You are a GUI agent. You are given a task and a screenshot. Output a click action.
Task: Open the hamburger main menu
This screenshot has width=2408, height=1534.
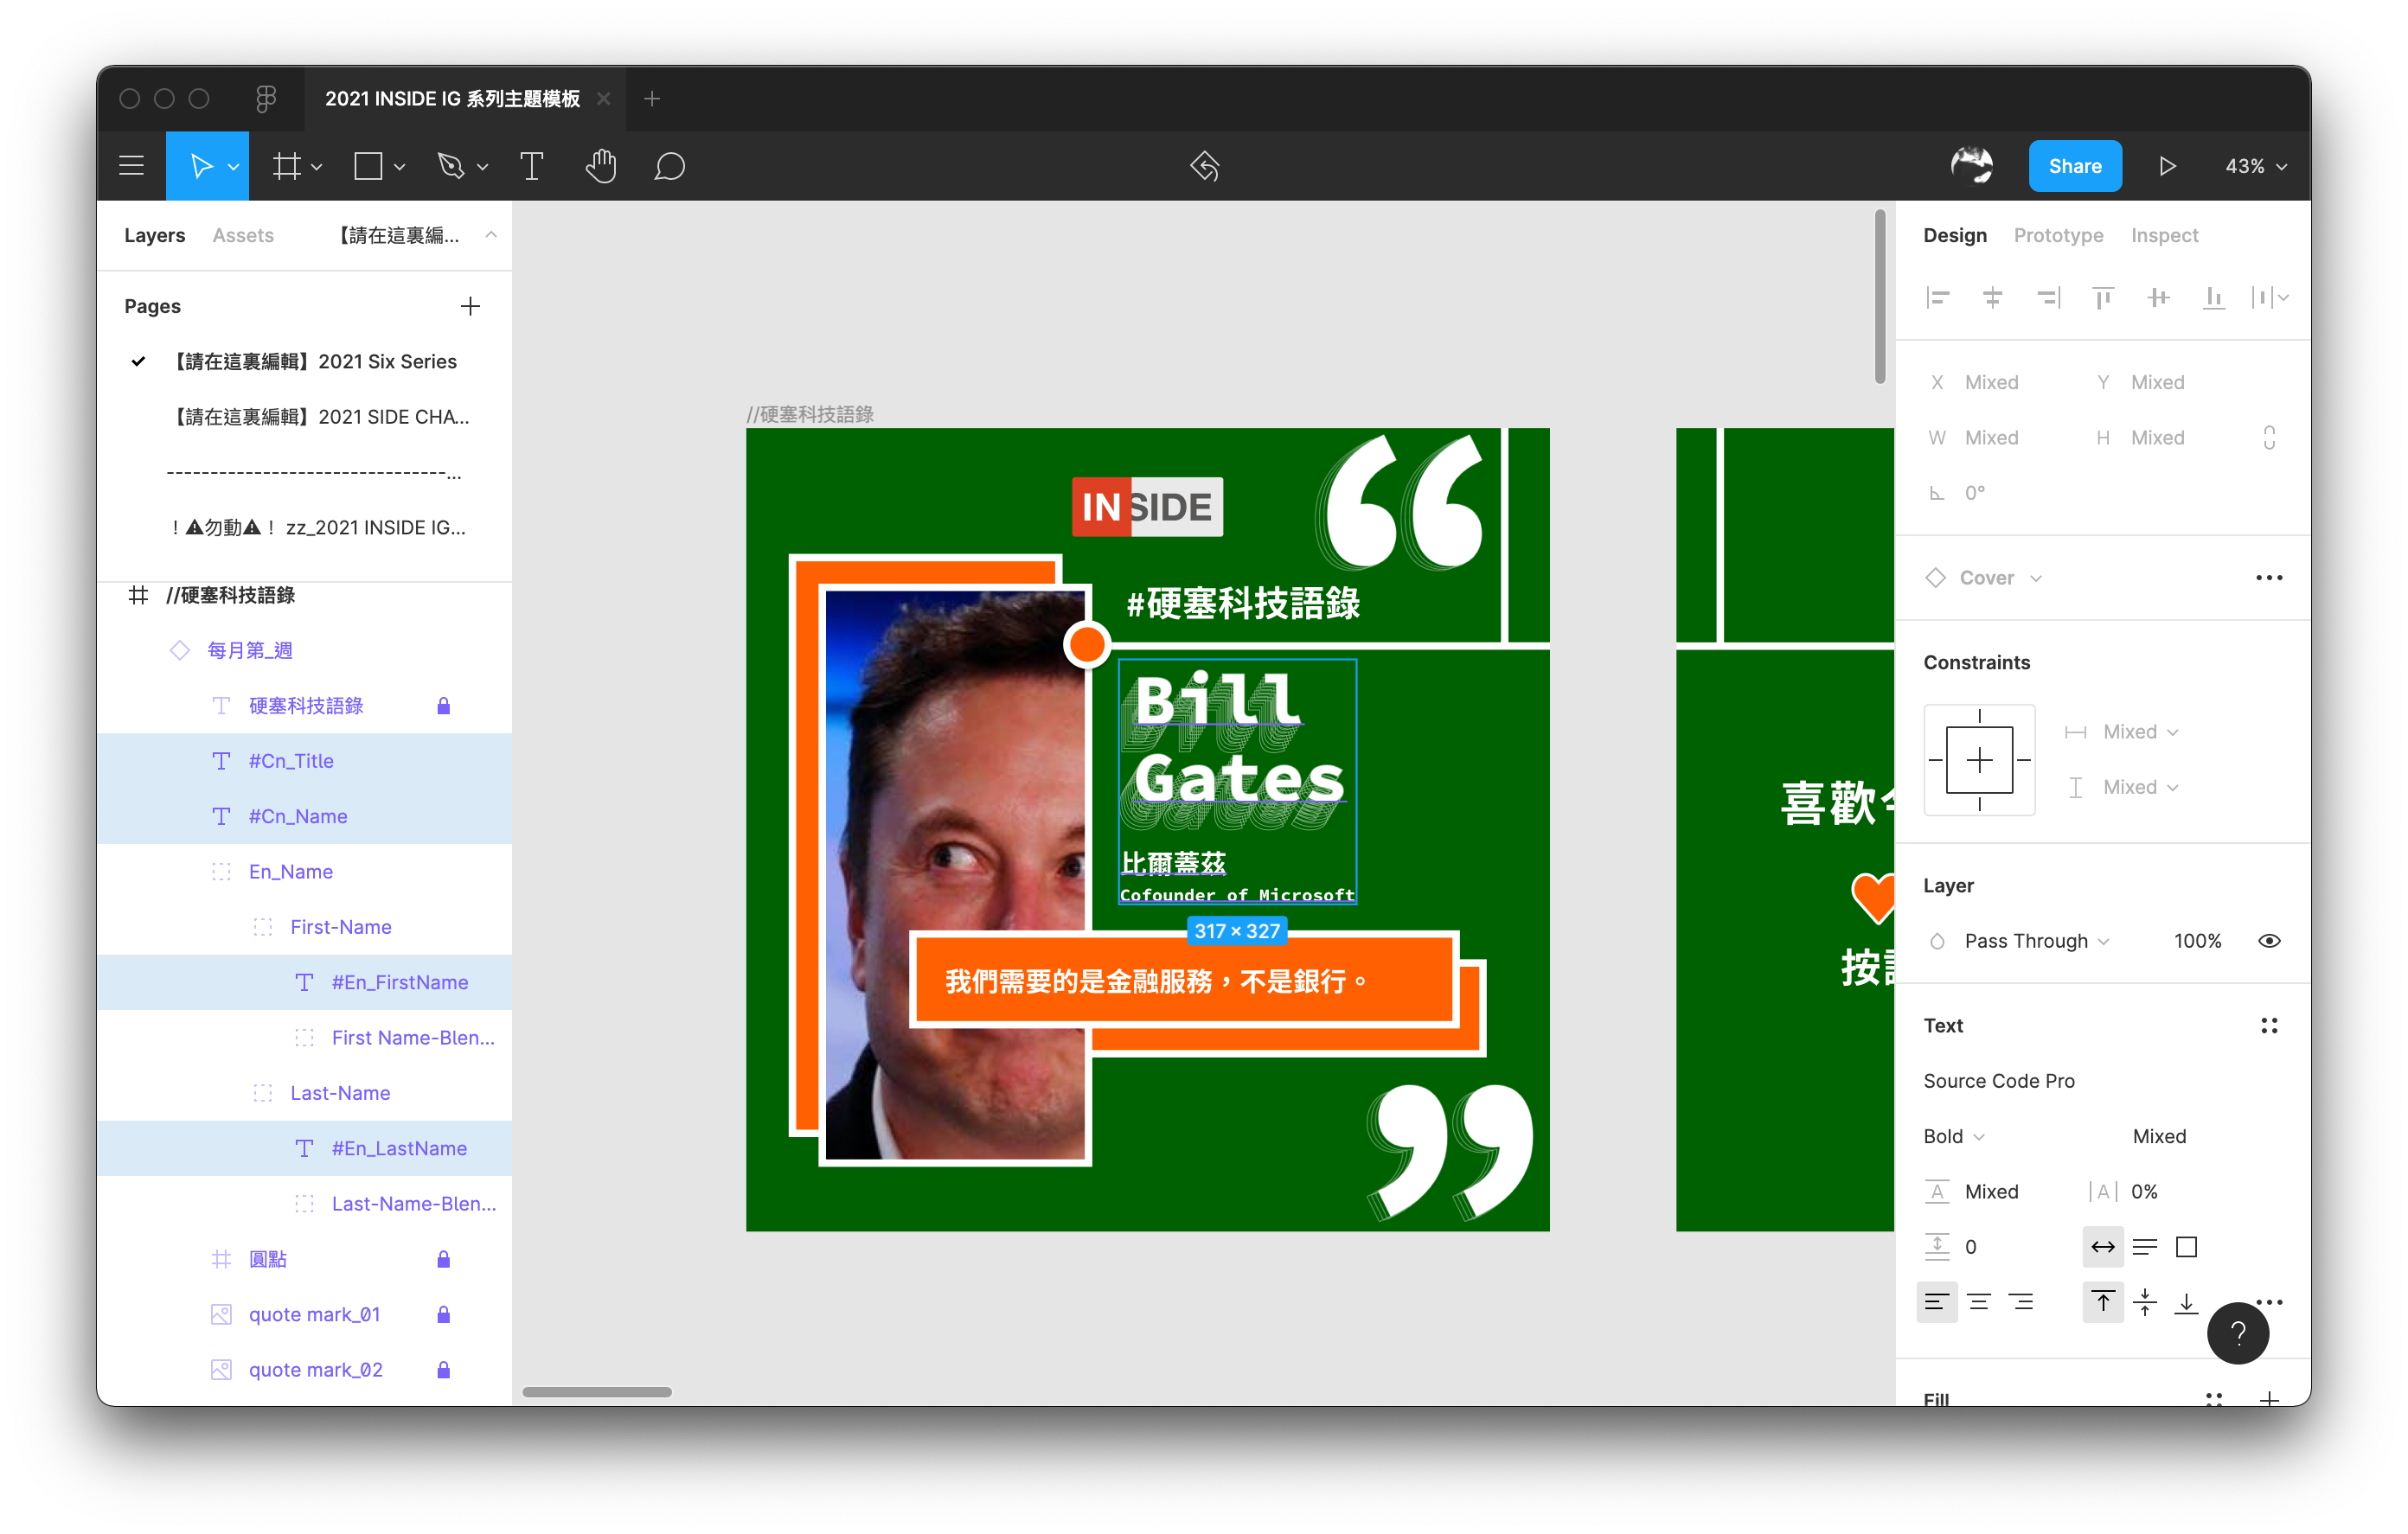131,166
